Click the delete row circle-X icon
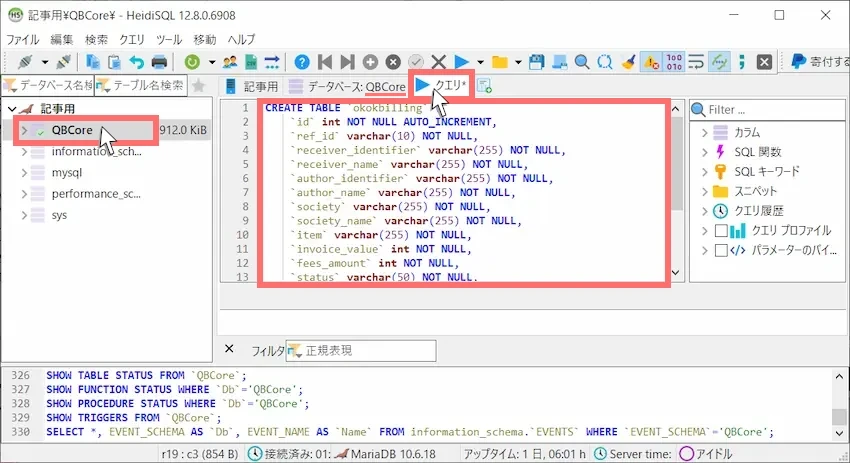This screenshot has height=463, width=850. [x=393, y=62]
